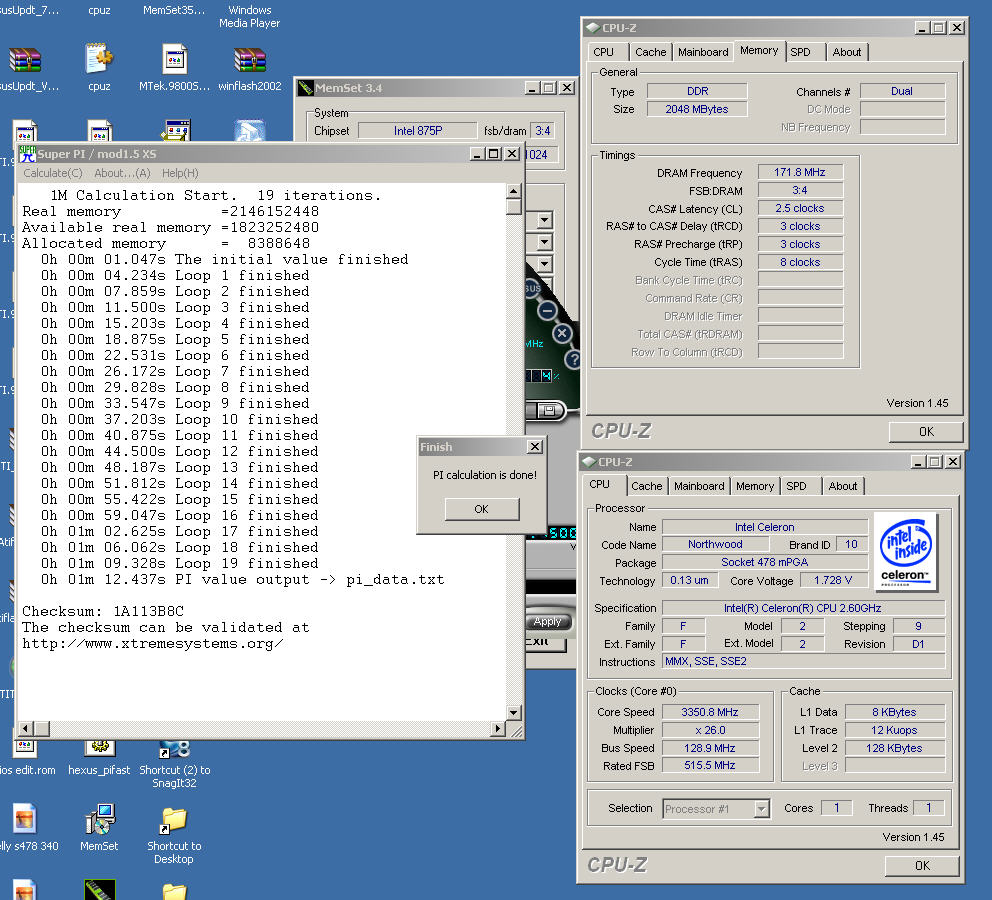The height and width of the screenshot is (900, 992).
Task: Open the asusUpdt_V WinRAR archive icon
Action: 24,60
